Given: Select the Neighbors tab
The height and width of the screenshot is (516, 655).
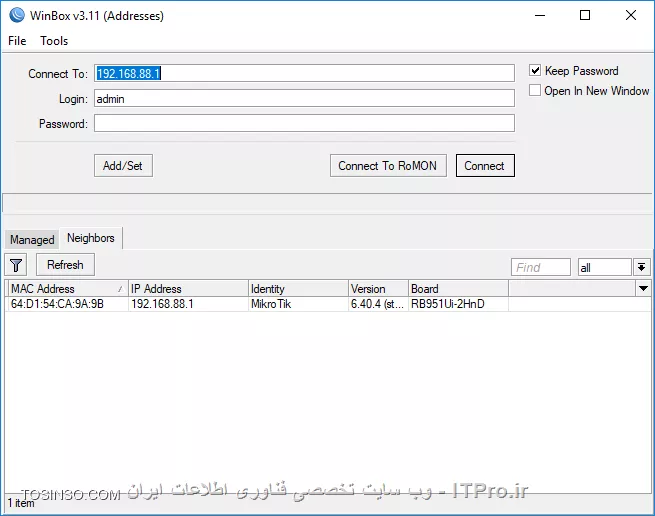Looking at the screenshot, I should (91, 238).
